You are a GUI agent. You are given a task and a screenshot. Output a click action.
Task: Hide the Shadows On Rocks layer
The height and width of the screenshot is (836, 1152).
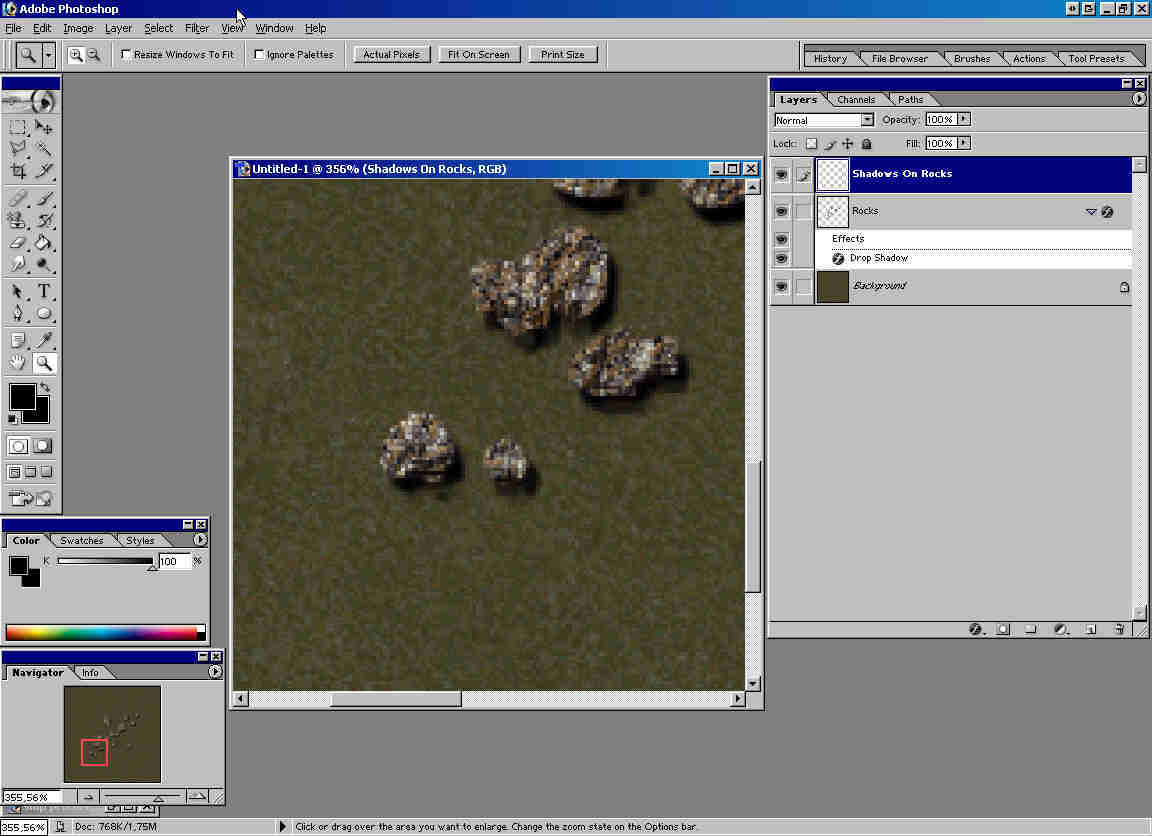[782, 174]
